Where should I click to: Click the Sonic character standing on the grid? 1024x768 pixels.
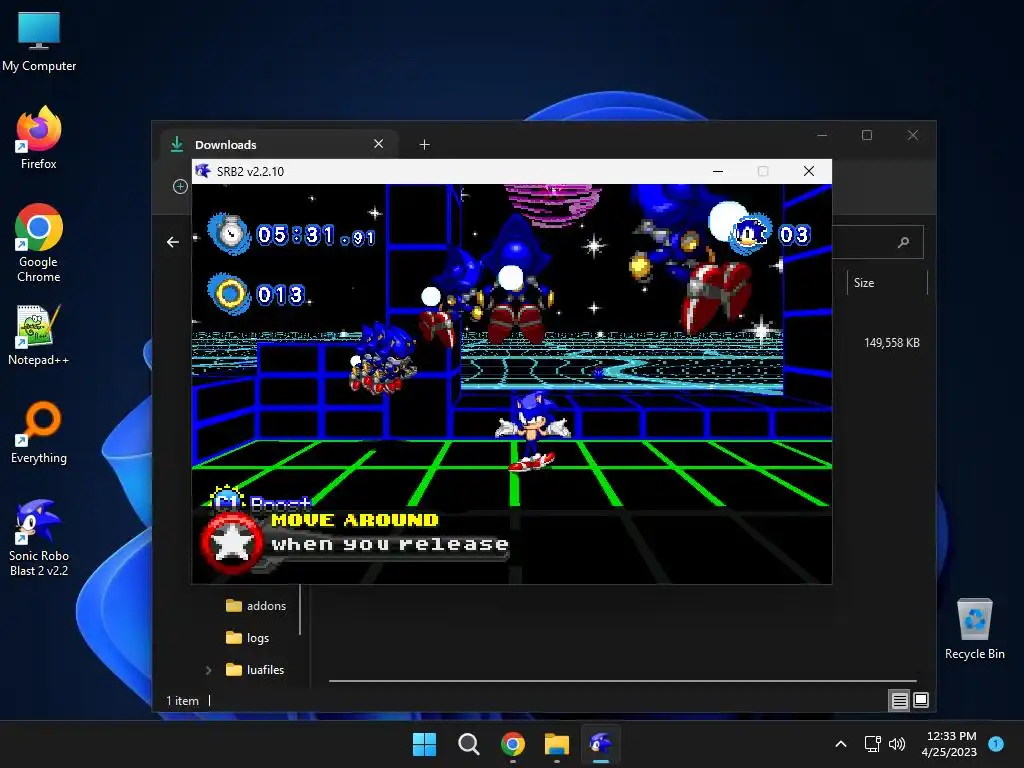pos(532,430)
